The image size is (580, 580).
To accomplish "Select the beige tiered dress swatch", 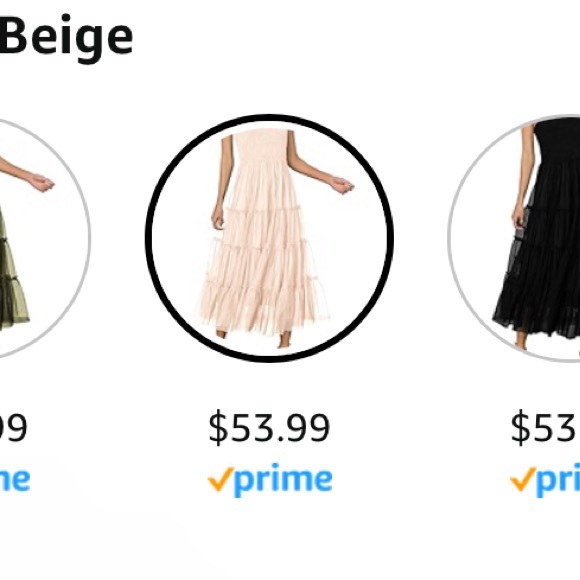I will click(269, 238).
